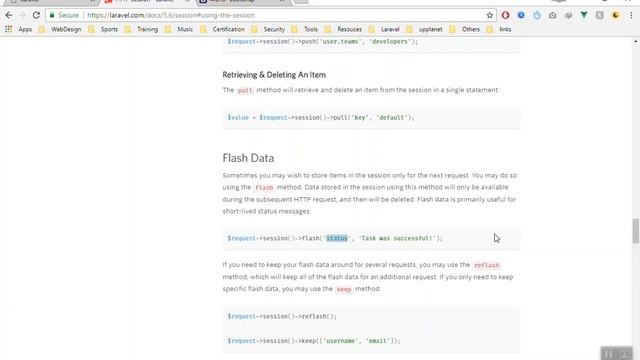Open the Sports bookmarks folder

(x=104, y=29)
